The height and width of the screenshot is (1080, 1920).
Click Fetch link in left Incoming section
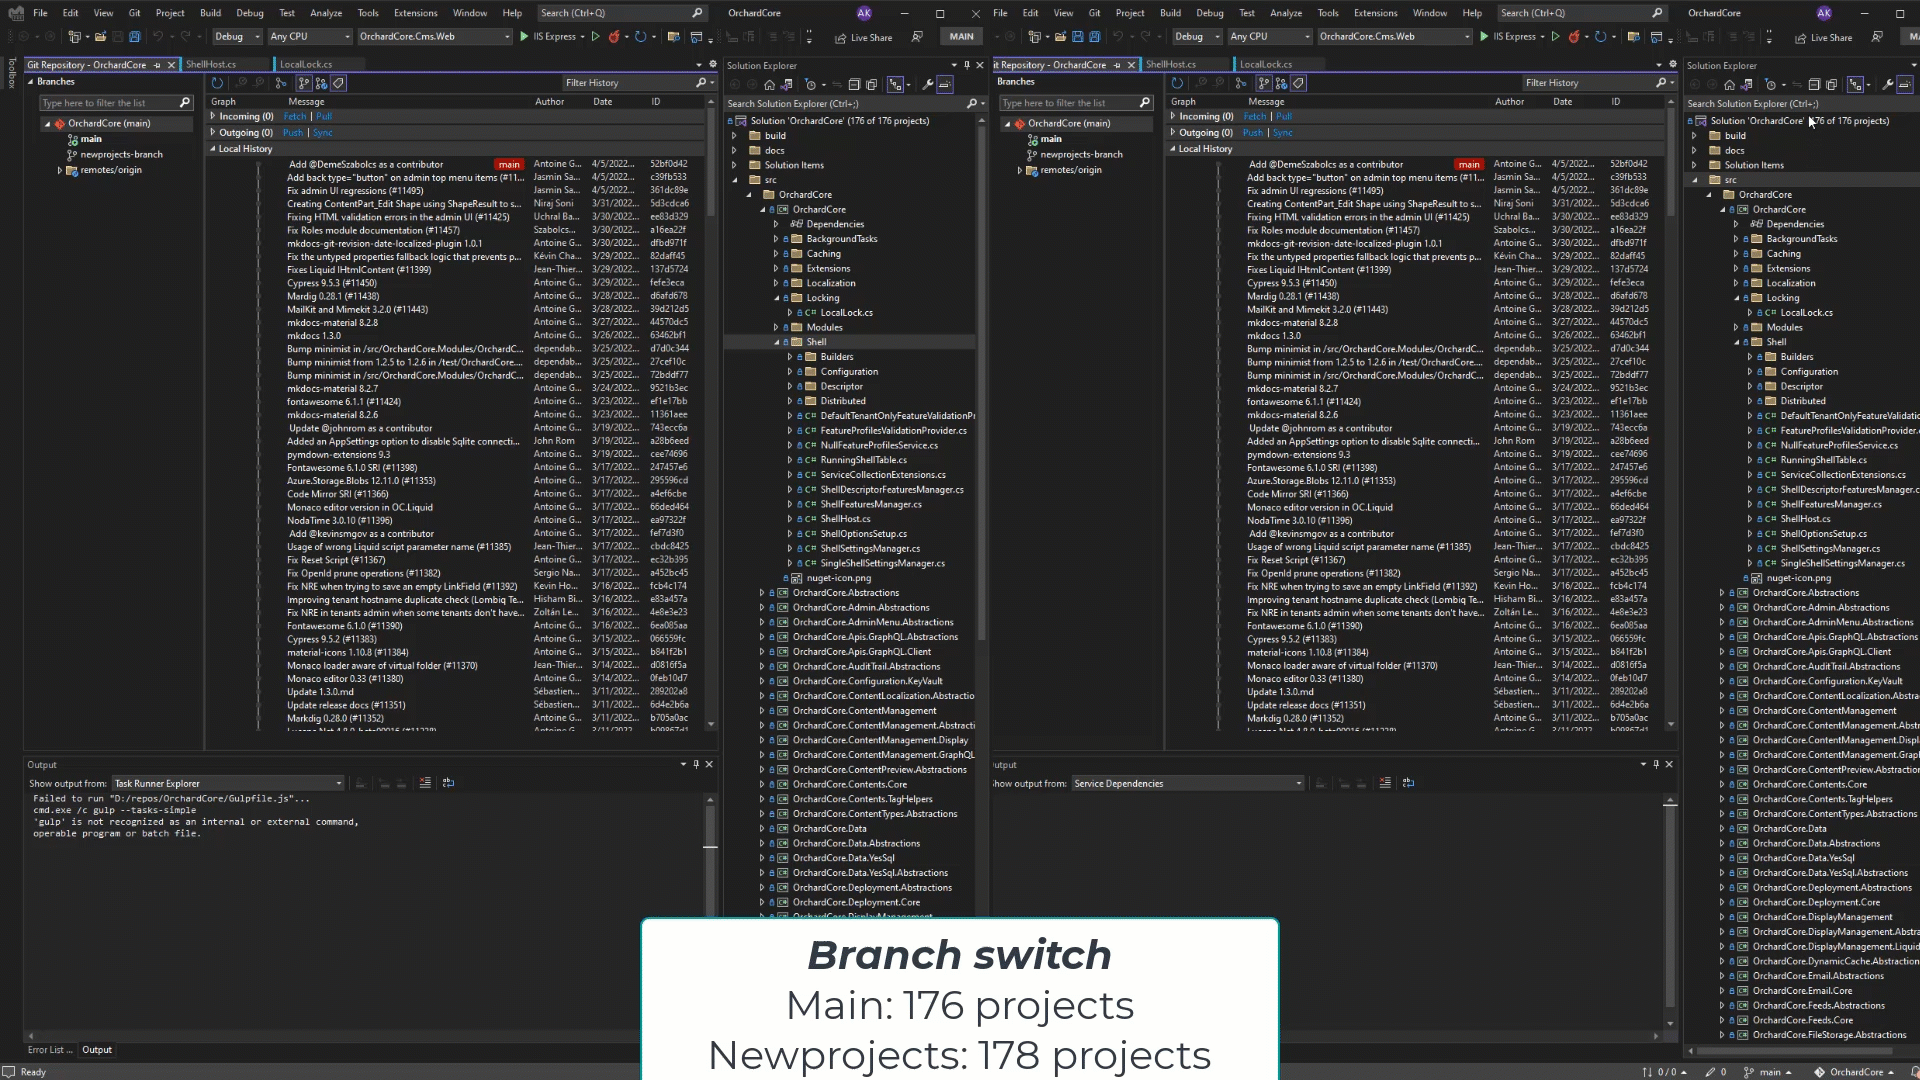[294, 116]
